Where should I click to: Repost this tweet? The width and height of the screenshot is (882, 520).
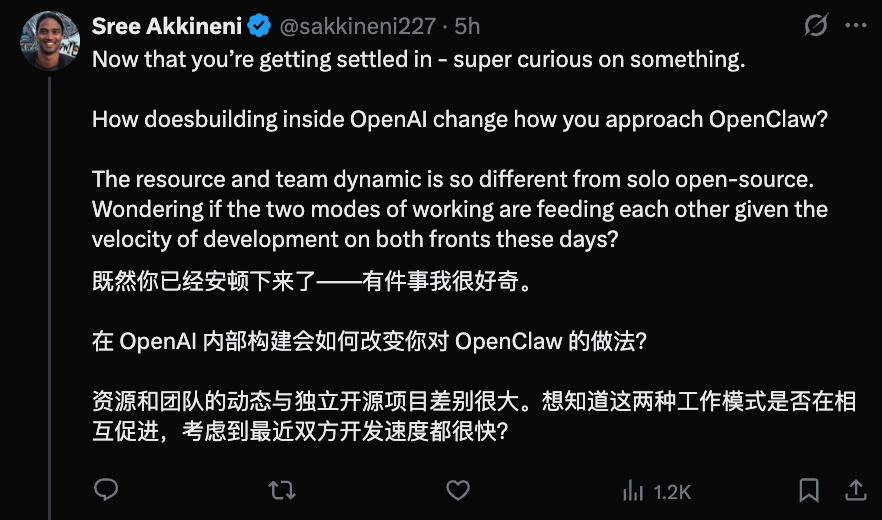(283, 490)
